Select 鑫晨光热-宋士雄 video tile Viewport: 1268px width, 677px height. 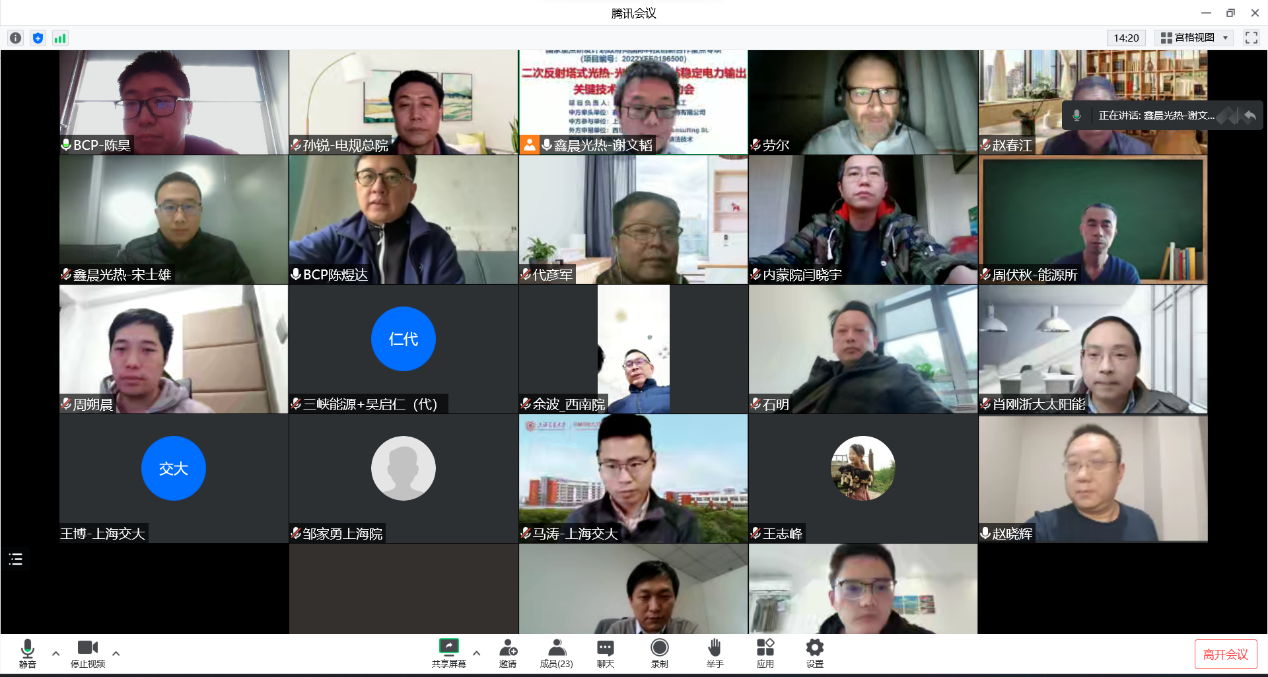(174, 219)
